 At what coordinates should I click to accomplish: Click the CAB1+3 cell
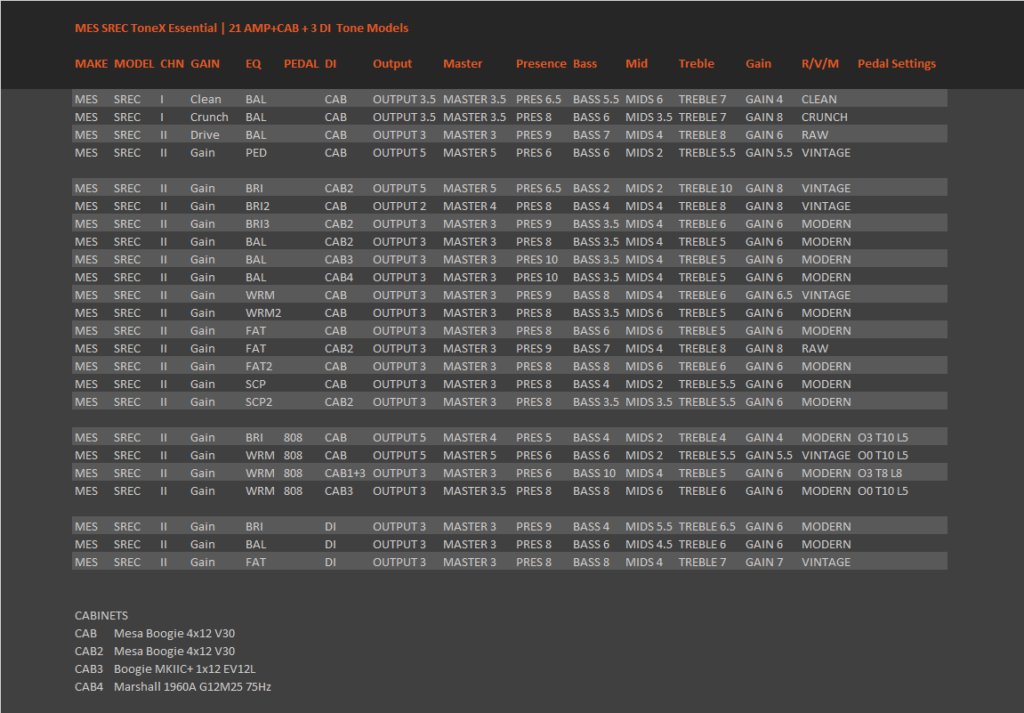(x=345, y=473)
